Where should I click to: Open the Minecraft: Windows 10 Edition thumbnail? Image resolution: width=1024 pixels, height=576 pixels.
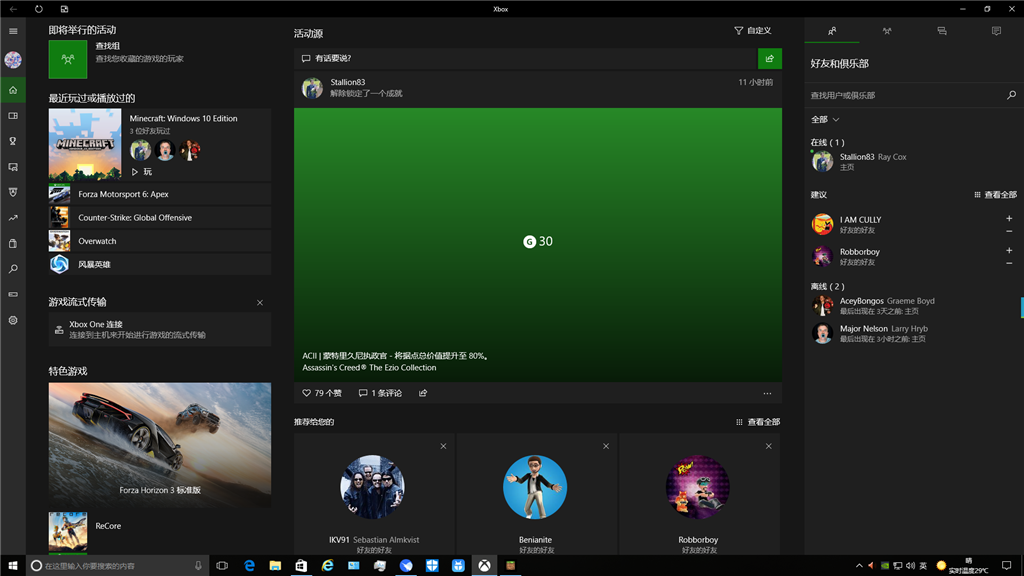[x=85, y=144]
